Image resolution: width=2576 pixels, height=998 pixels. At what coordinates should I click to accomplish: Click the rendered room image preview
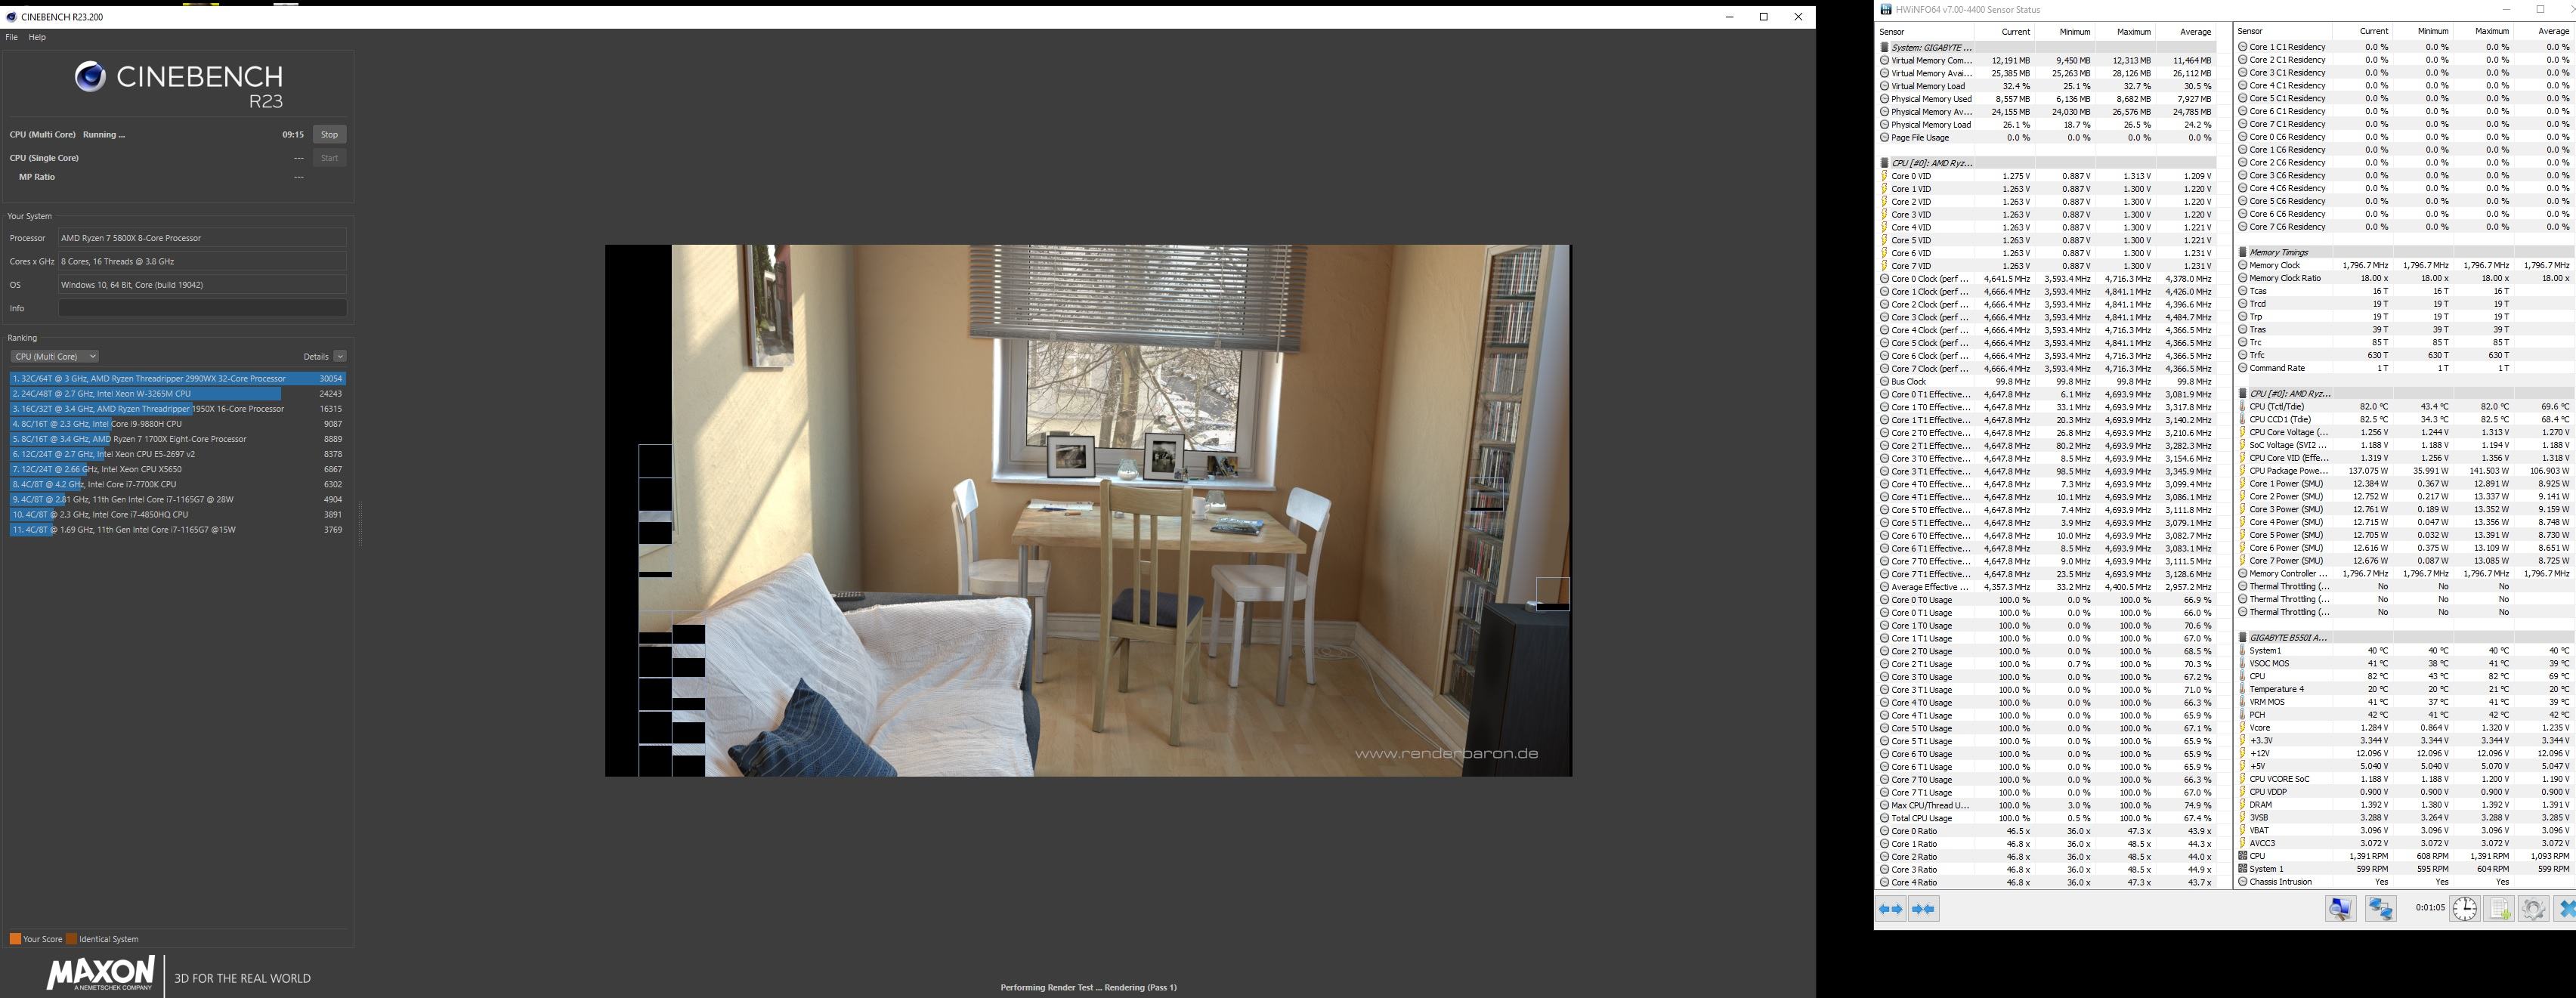(1088, 510)
